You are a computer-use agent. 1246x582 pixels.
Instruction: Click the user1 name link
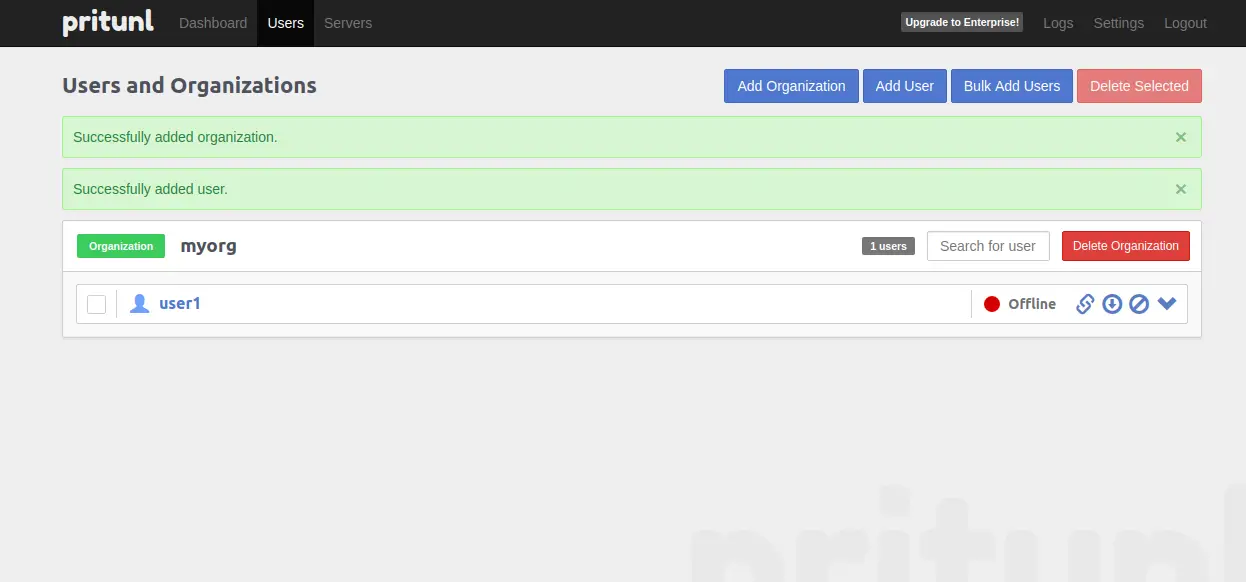pyautogui.click(x=180, y=303)
